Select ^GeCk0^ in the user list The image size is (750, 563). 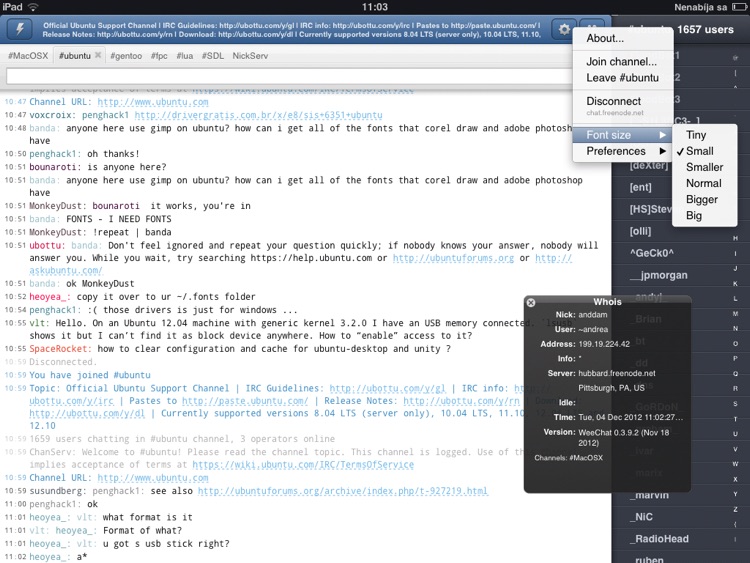pyautogui.click(x=652, y=253)
